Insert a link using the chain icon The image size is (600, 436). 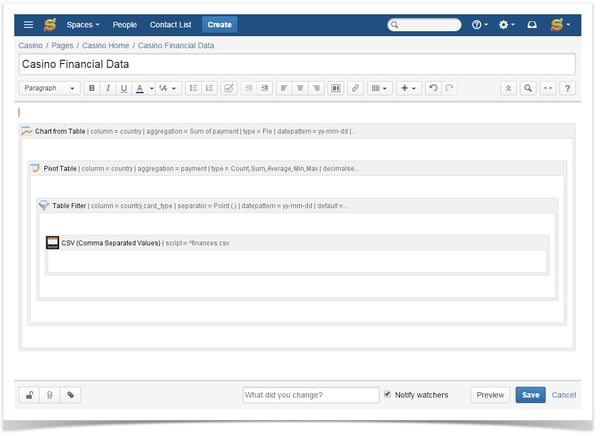355,88
